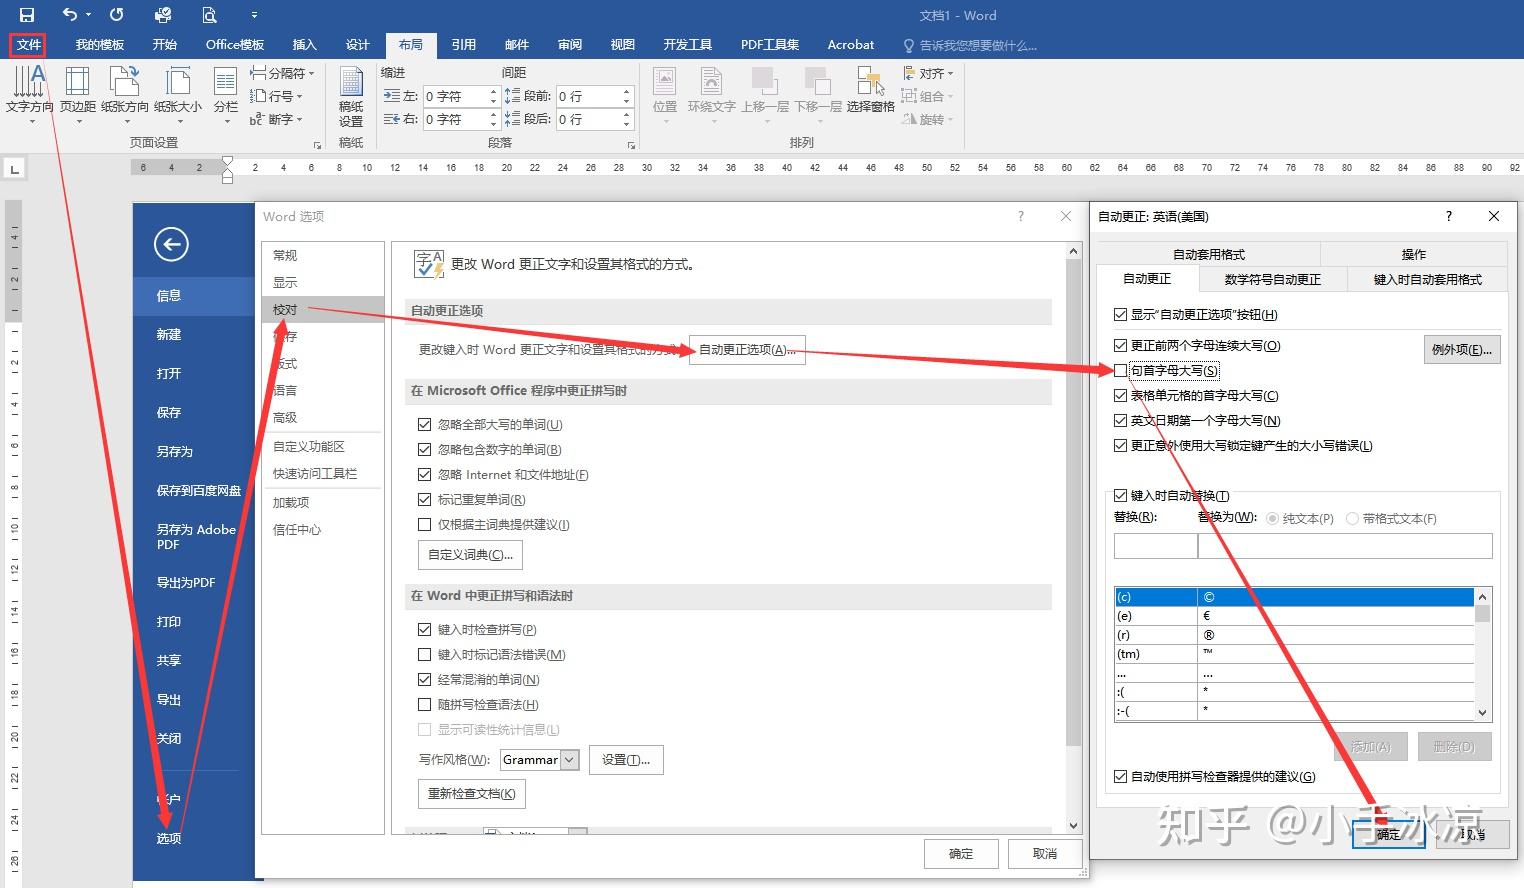The image size is (1524, 888).
Task: Select the (tm) row in replacement list
Action: tap(1294, 654)
